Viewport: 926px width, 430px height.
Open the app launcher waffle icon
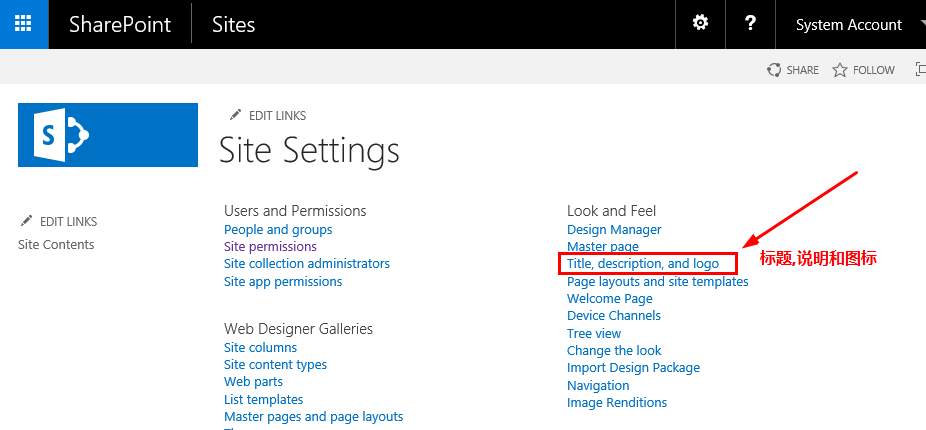[x=24, y=24]
